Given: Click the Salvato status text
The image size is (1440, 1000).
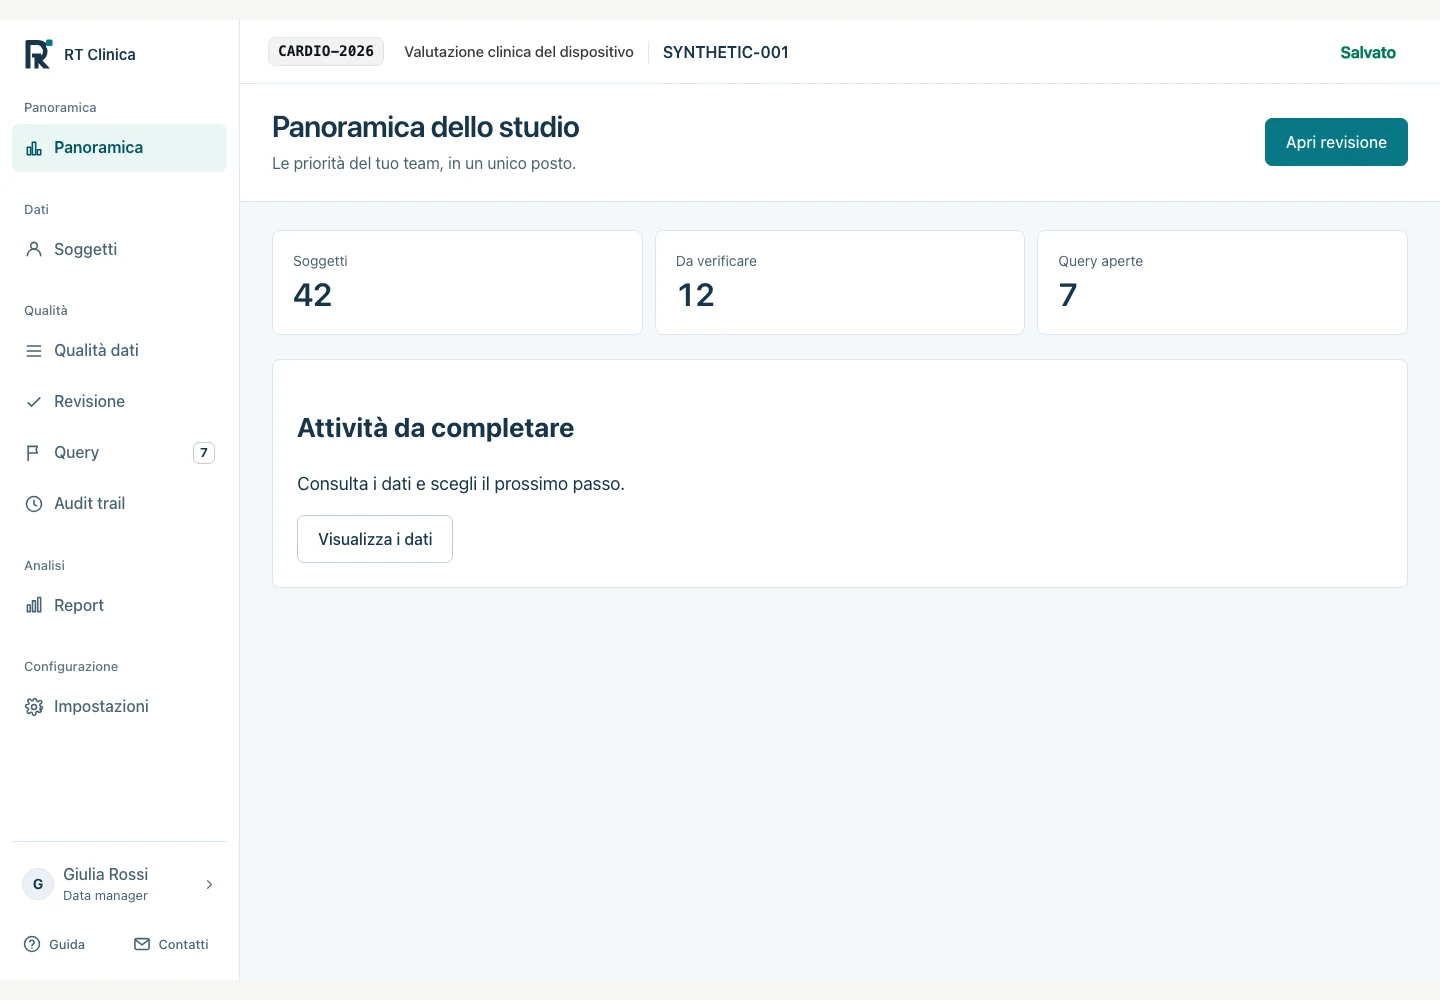Looking at the screenshot, I should (x=1368, y=52).
